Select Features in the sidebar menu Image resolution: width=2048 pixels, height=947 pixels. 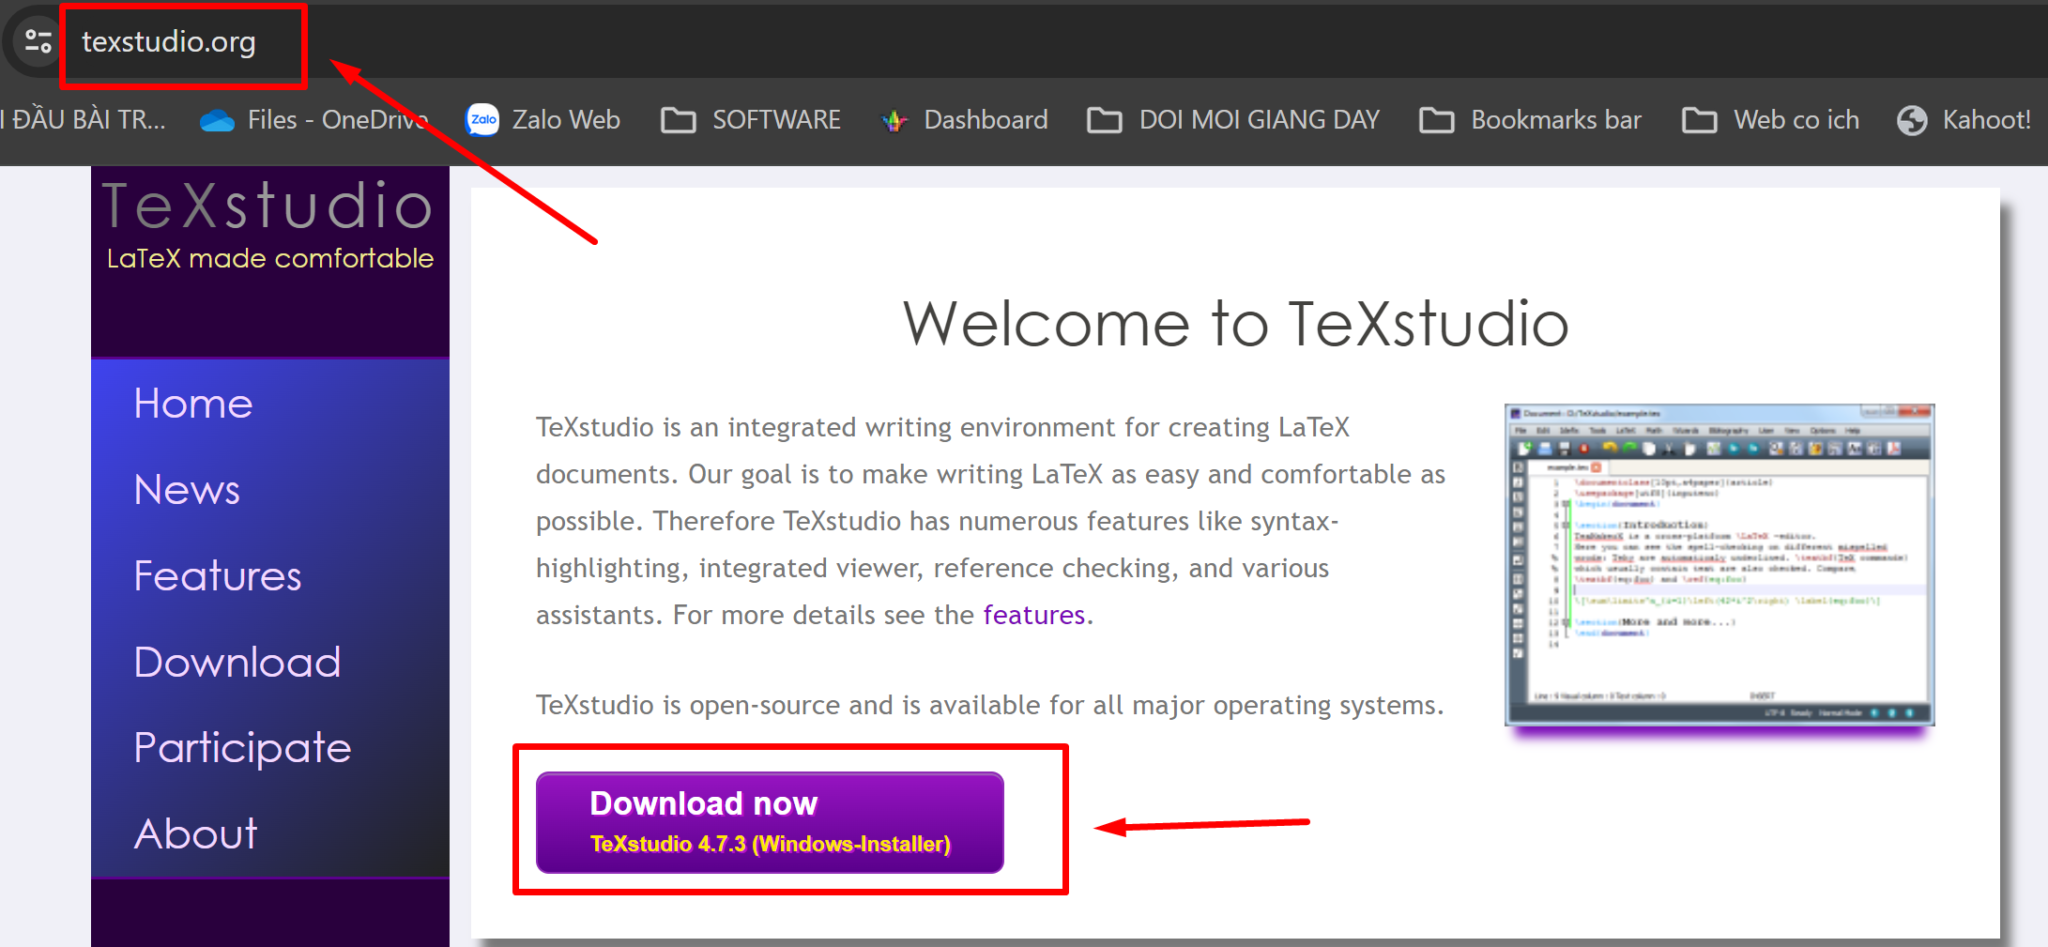point(217,576)
